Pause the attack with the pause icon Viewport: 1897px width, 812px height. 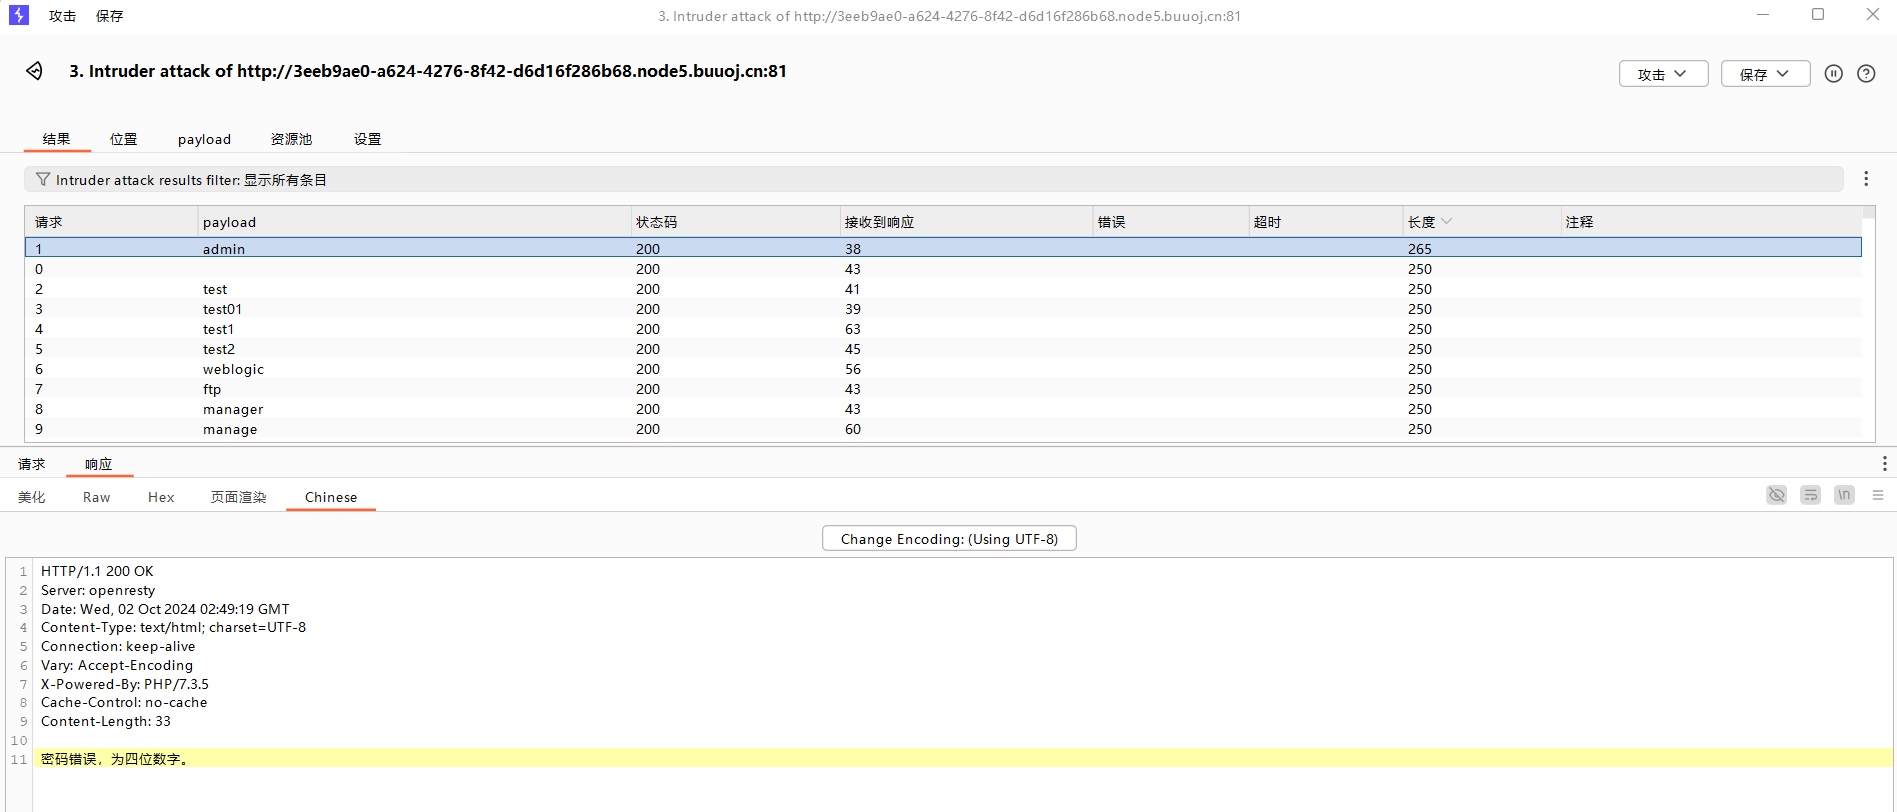click(1833, 74)
